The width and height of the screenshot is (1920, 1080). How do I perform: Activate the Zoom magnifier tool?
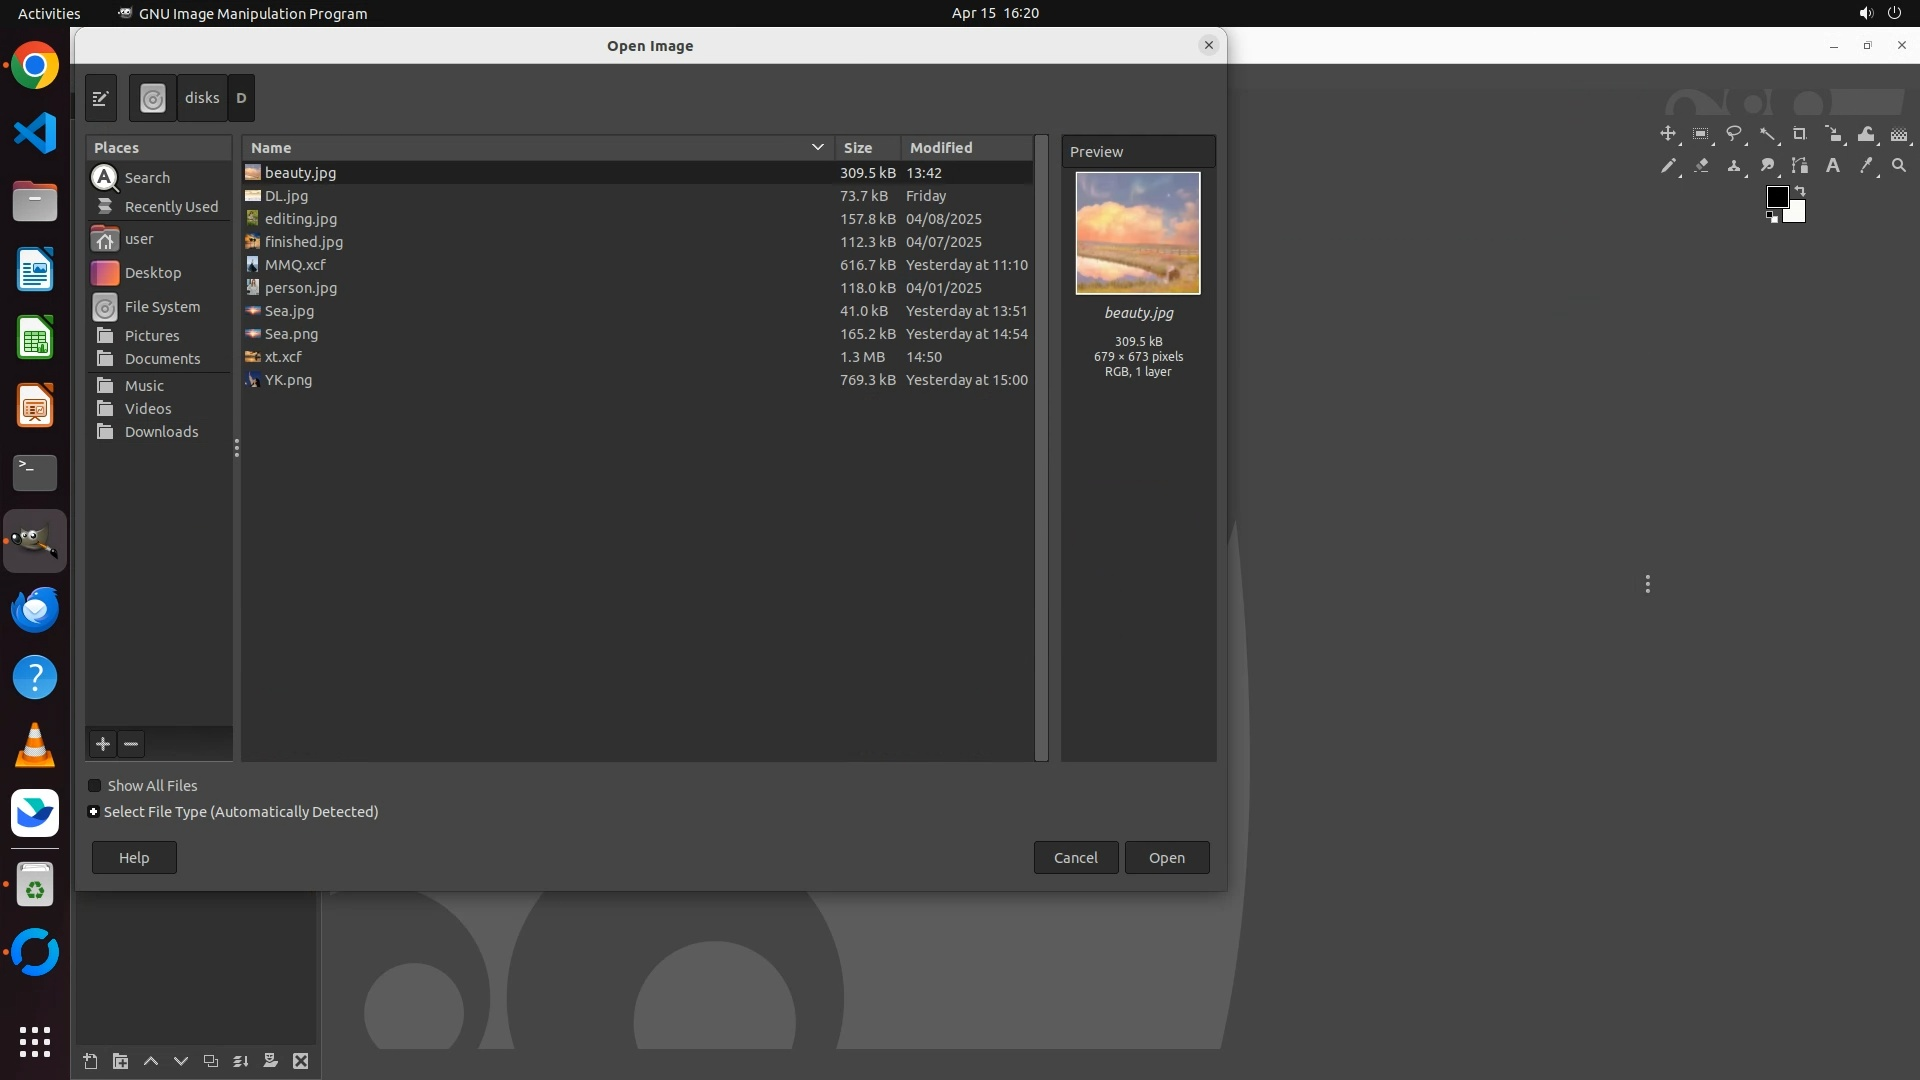pyautogui.click(x=1899, y=166)
